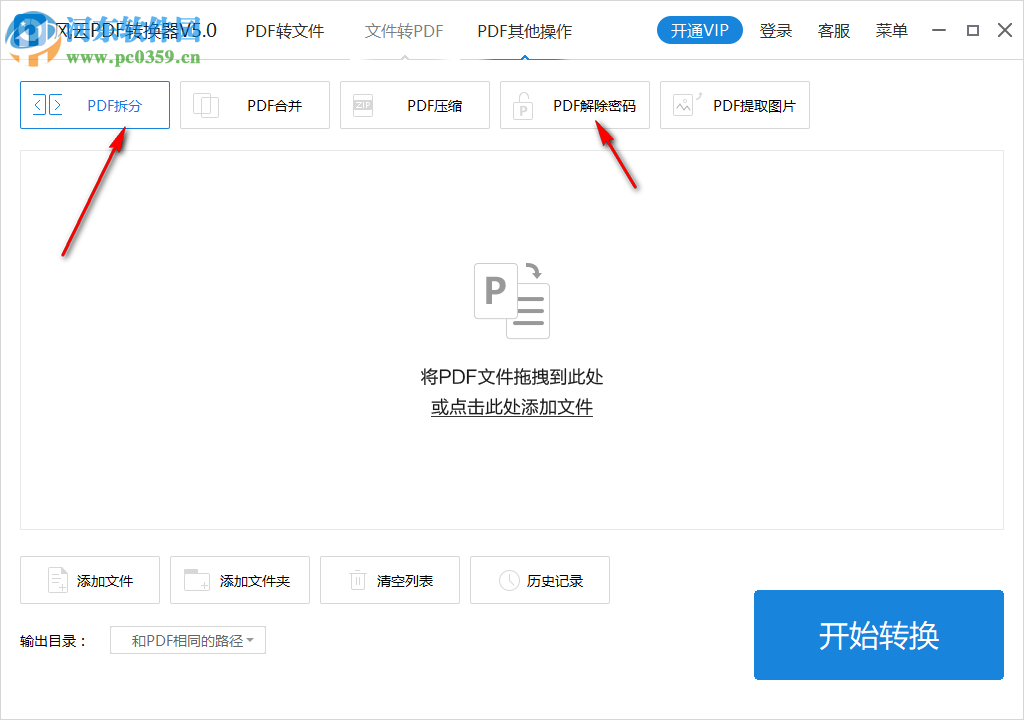Switch to the 文件转PDF tab

[x=403, y=31]
